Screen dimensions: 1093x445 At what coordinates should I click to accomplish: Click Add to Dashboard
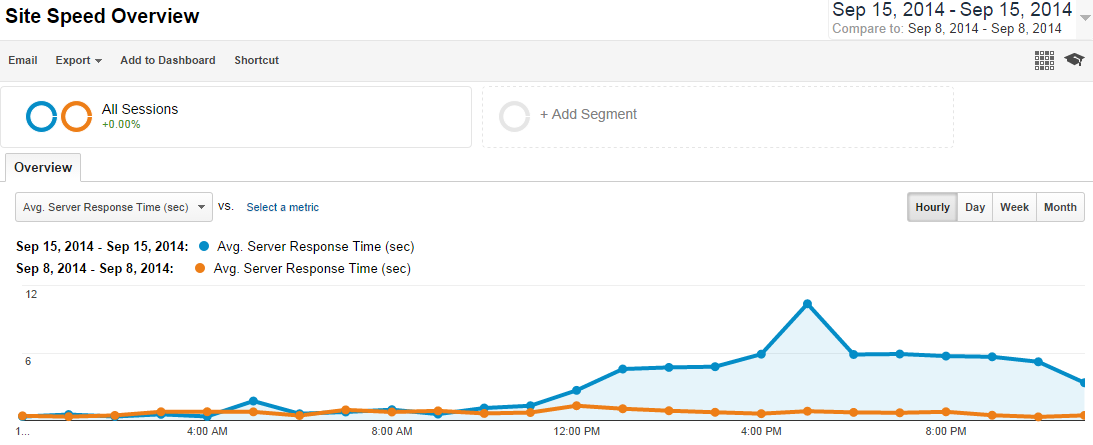(x=167, y=60)
